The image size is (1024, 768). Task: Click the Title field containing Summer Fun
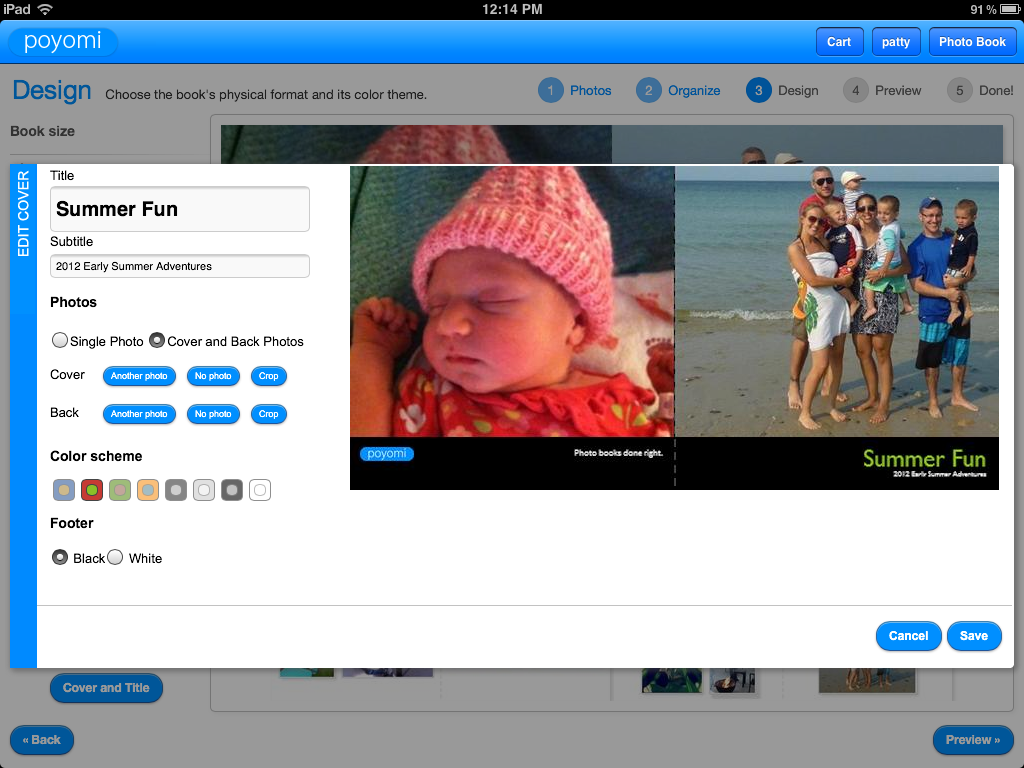tap(180, 209)
